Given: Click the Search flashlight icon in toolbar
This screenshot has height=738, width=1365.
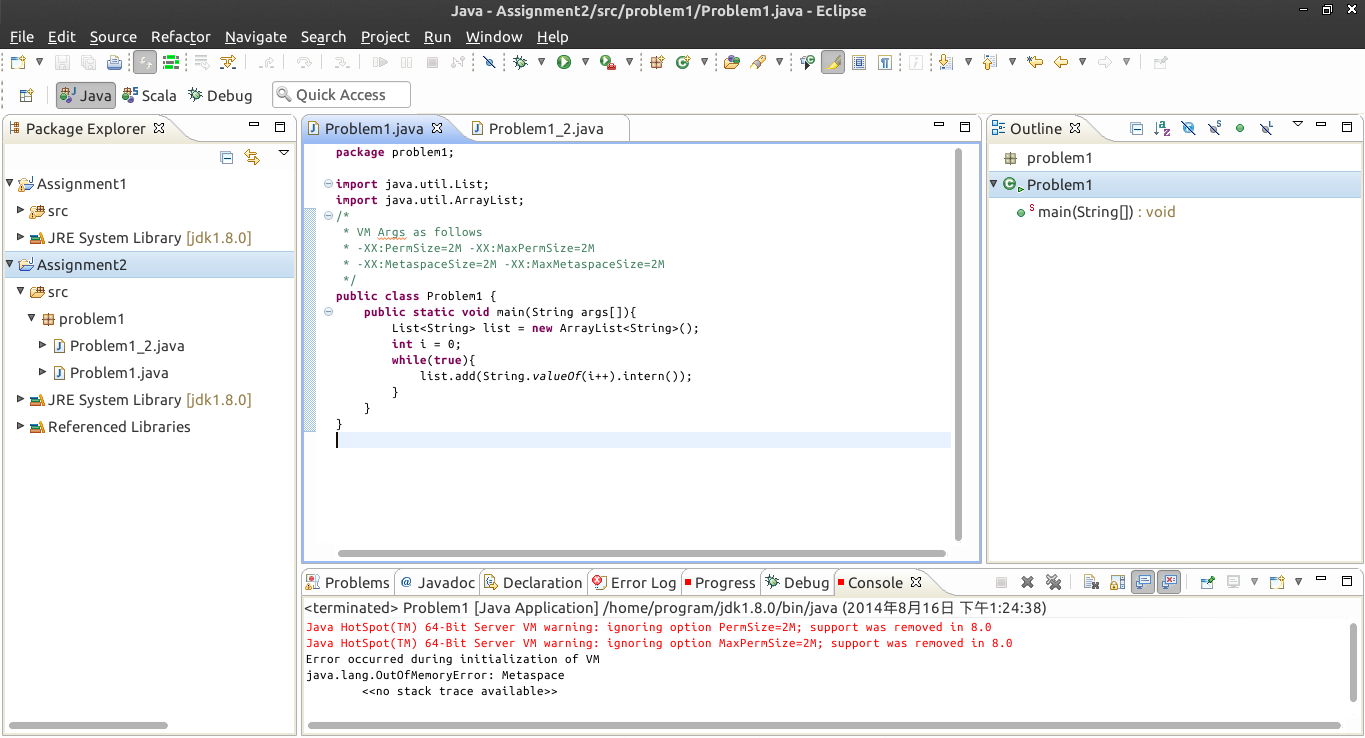Looking at the screenshot, I should click(758, 62).
